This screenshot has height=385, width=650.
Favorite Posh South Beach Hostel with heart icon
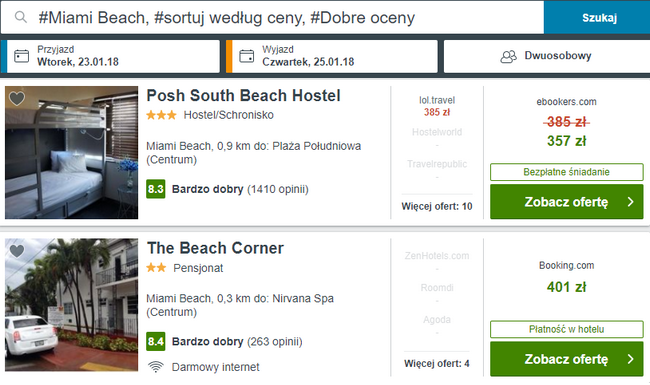pos(17,99)
